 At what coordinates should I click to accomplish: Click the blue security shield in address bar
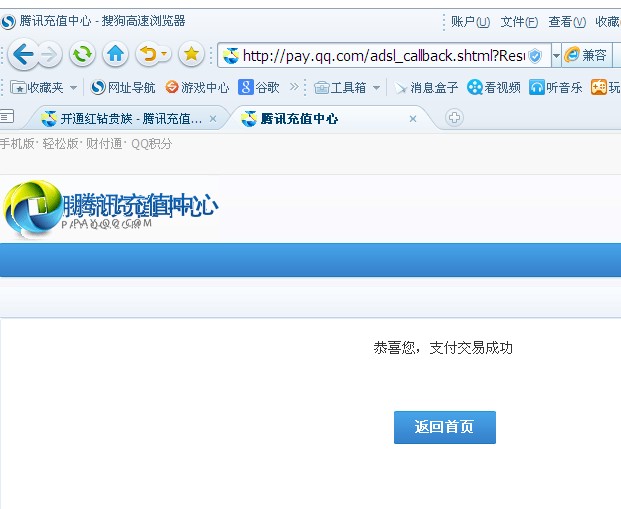[x=535, y=56]
